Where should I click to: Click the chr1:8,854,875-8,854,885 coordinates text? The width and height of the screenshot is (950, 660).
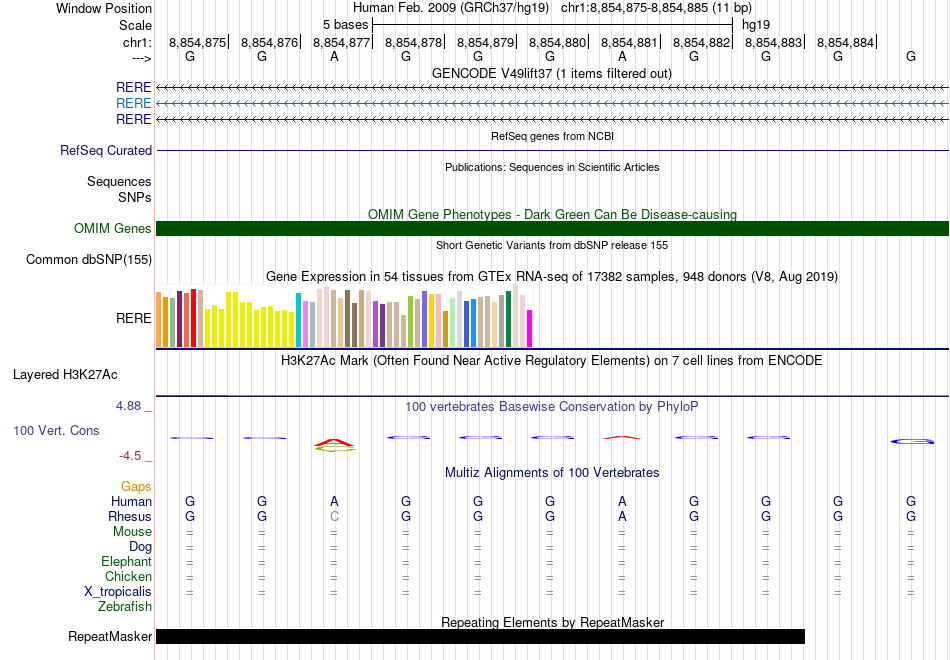tap(657, 8)
